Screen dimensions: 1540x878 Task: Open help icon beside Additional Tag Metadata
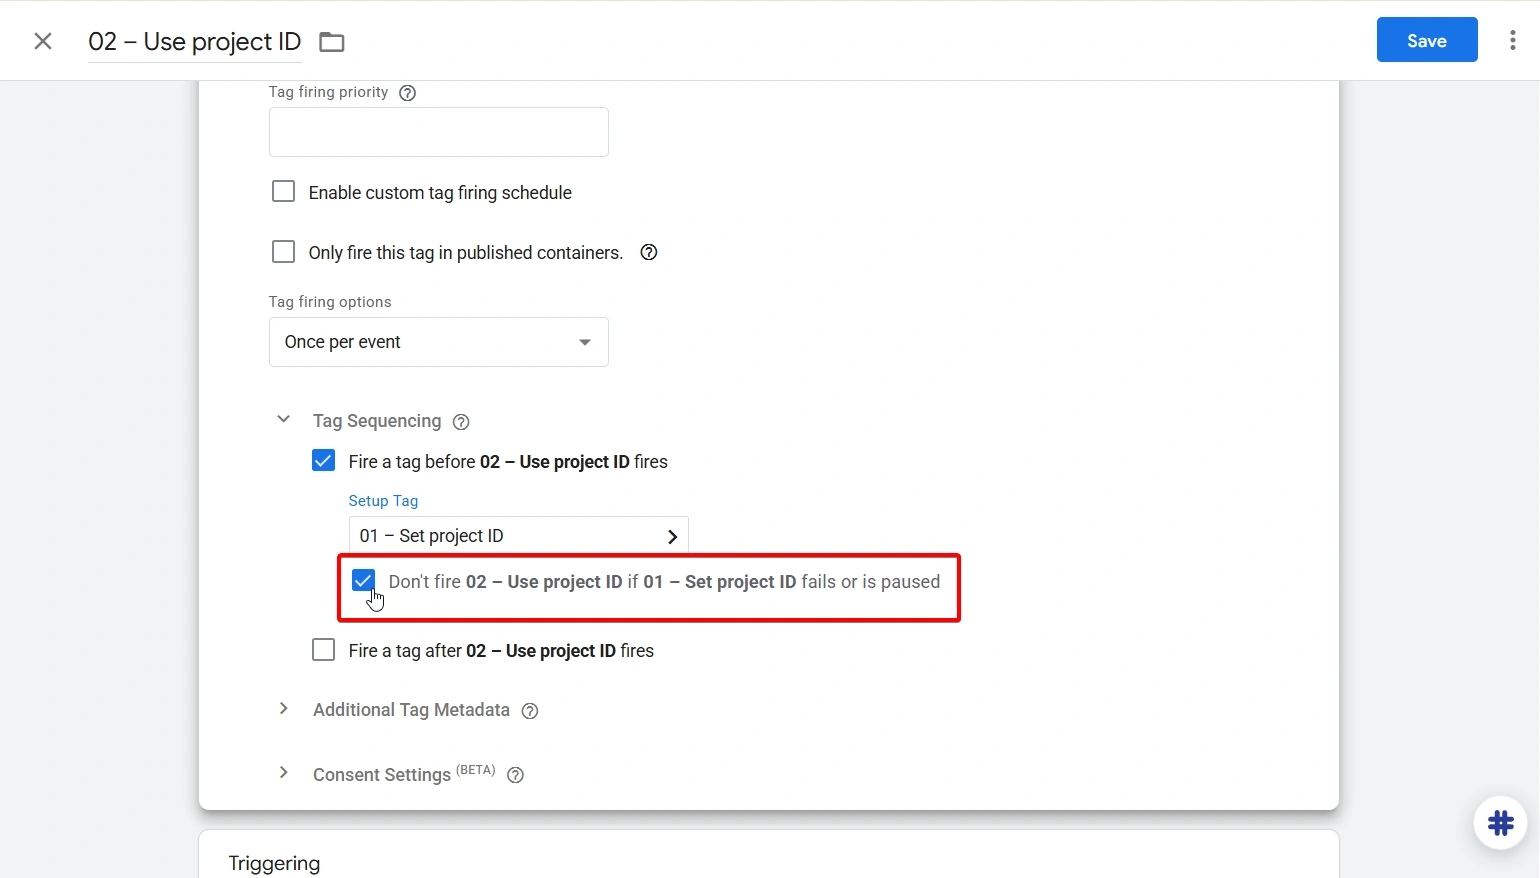pos(530,711)
